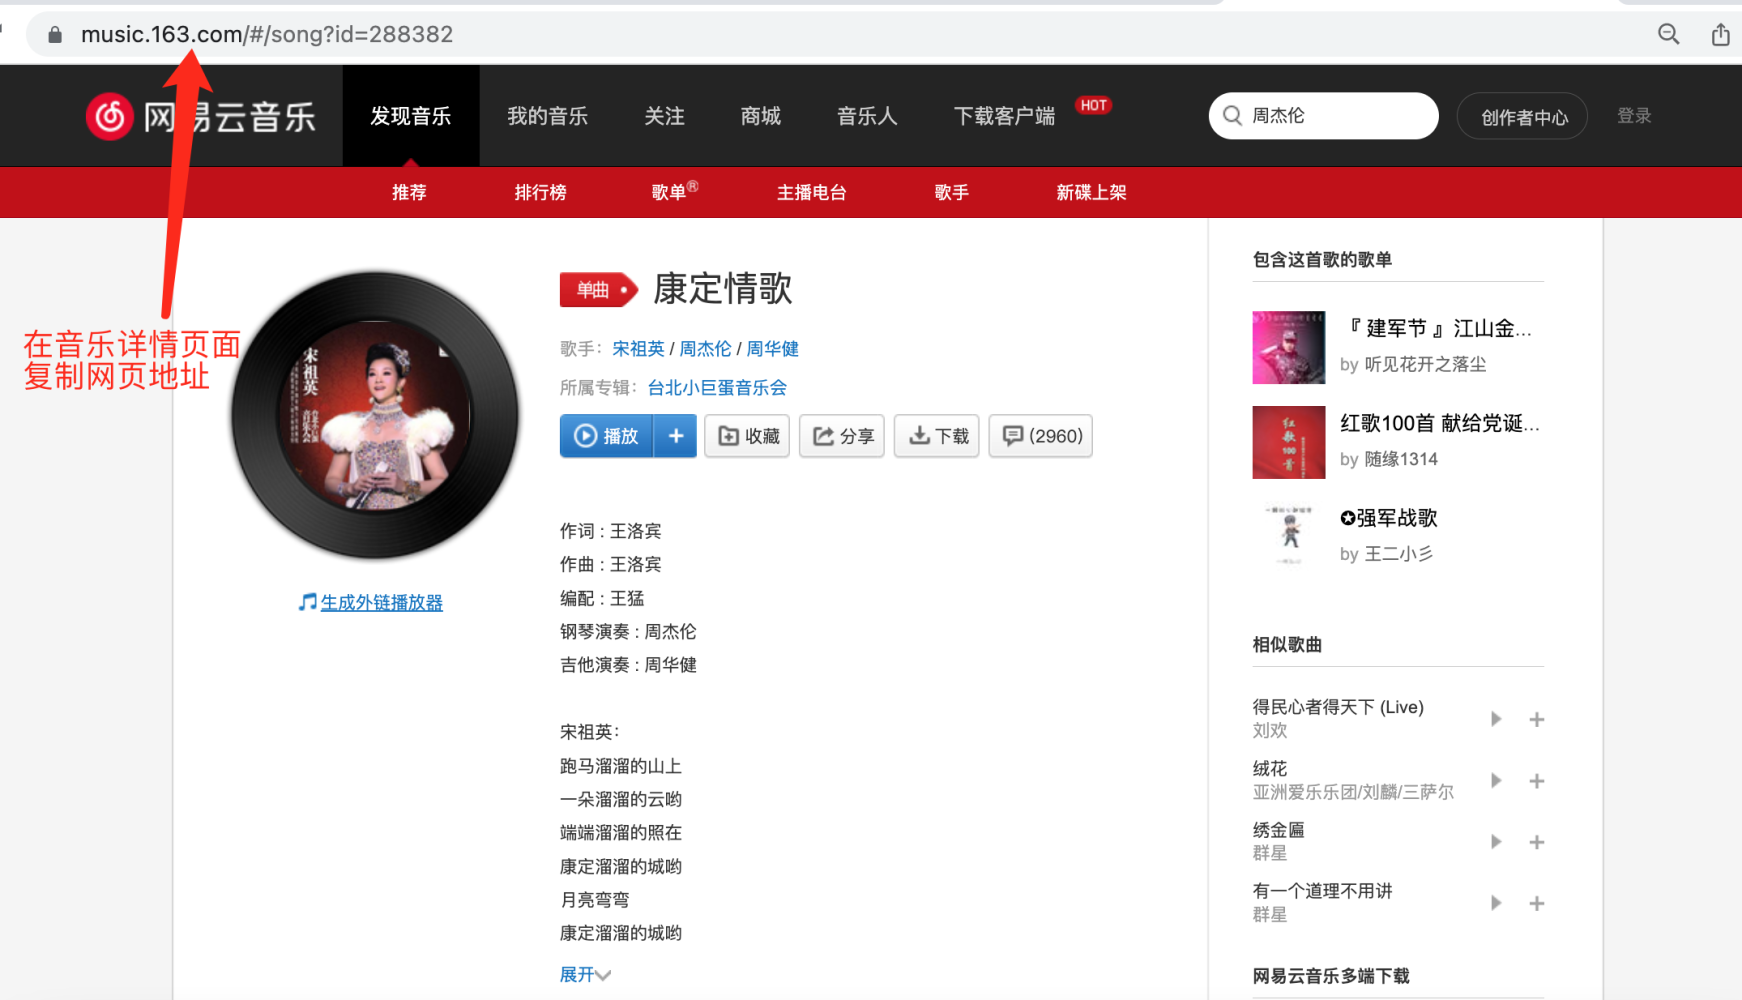Click the browser share icon
The image size is (1742, 1000).
pos(1720,35)
